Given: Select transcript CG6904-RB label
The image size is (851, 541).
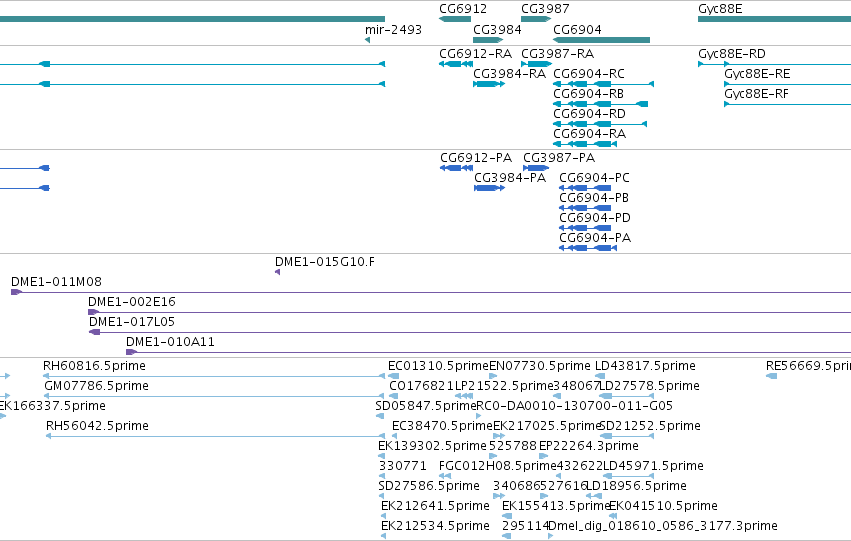Looking at the screenshot, I should 588,94.
